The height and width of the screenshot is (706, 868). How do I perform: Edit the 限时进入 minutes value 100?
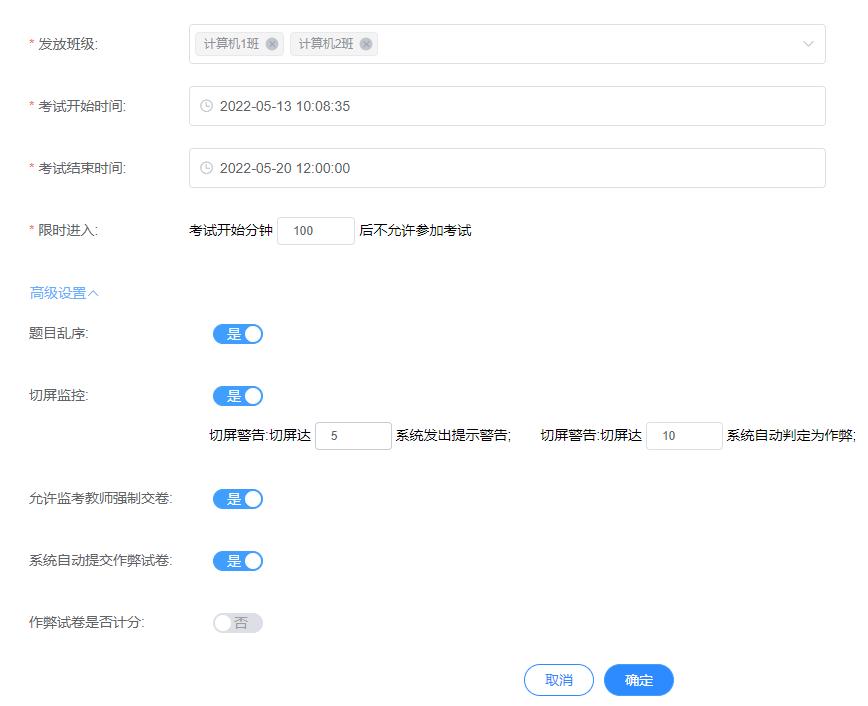coord(316,230)
